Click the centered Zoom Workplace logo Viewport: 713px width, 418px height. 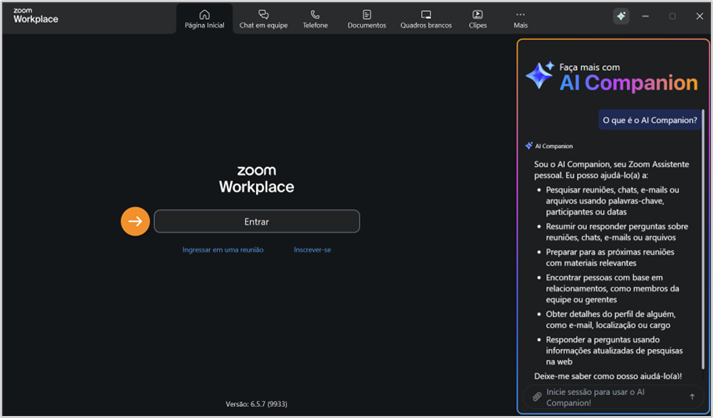[256, 180]
